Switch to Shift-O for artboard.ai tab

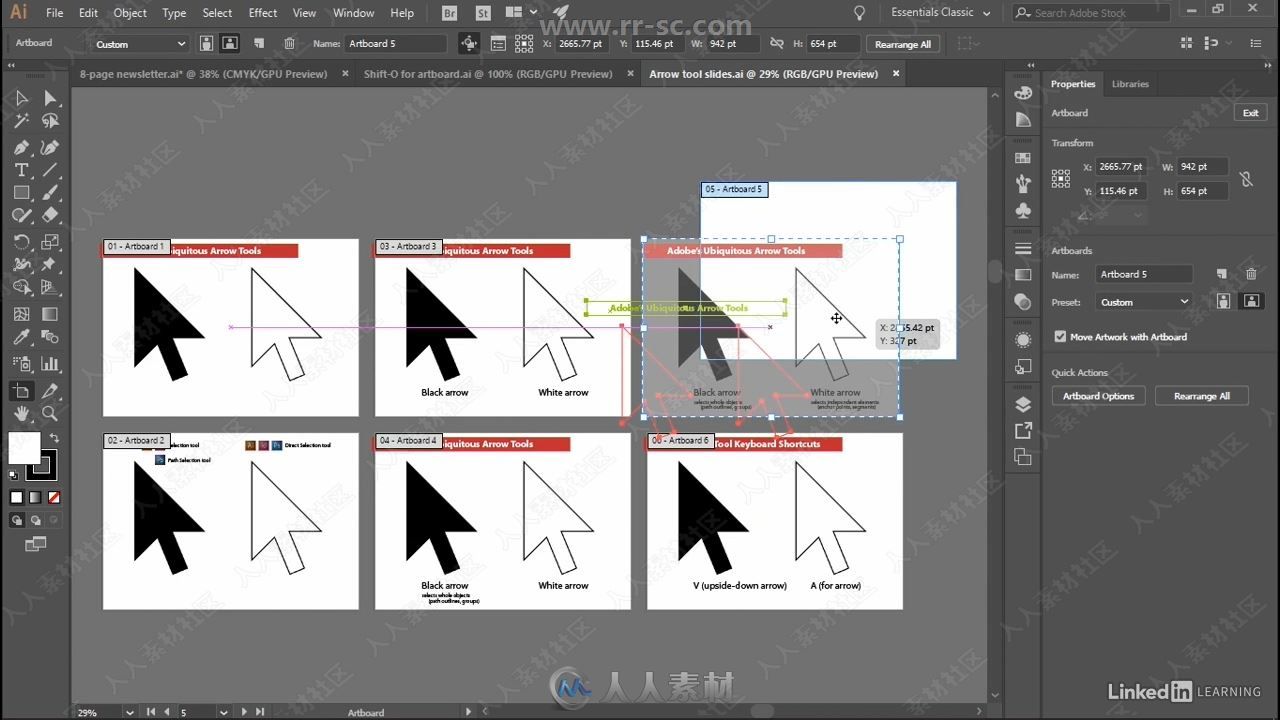point(488,74)
